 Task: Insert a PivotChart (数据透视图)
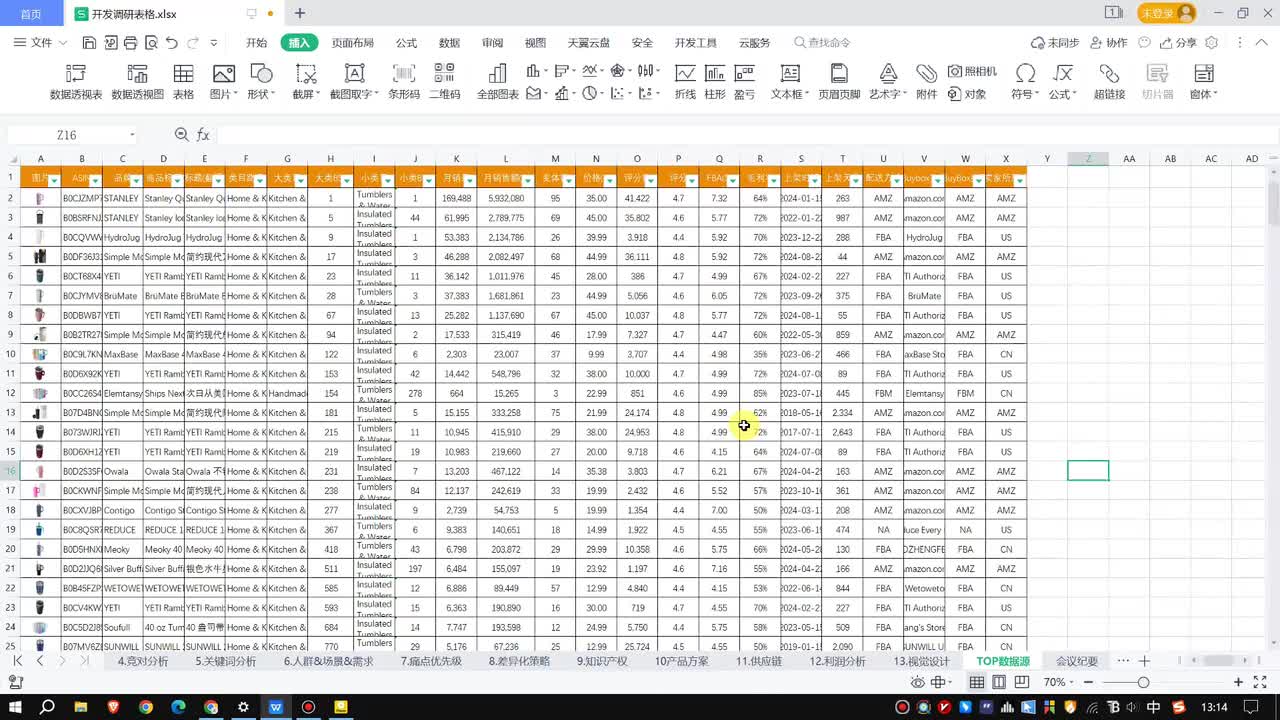137,82
